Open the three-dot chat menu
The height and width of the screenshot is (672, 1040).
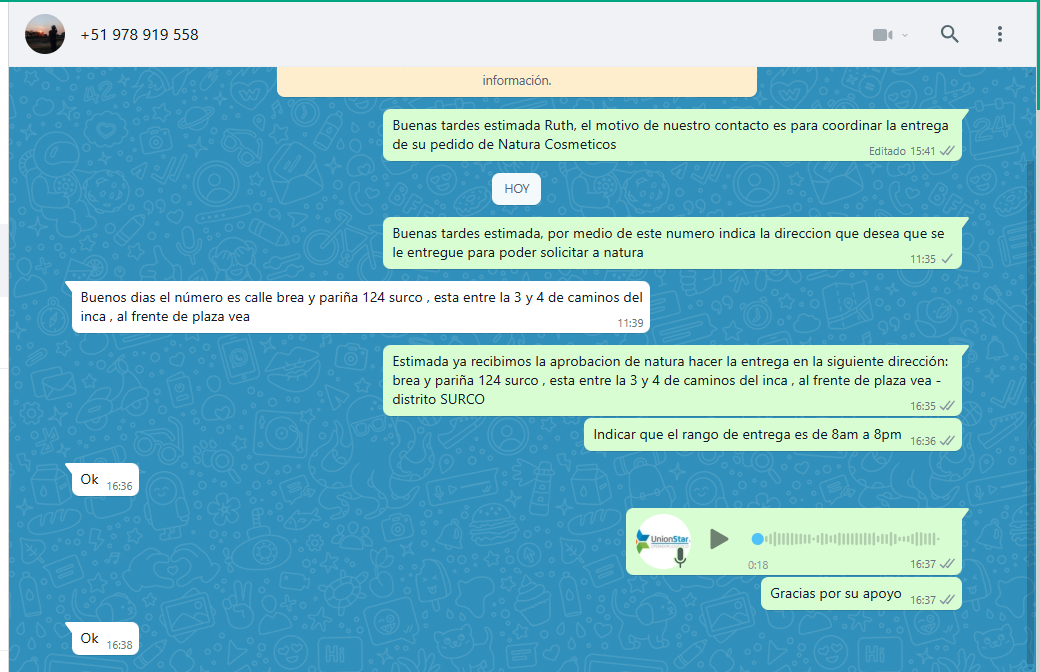coord(999,35)
